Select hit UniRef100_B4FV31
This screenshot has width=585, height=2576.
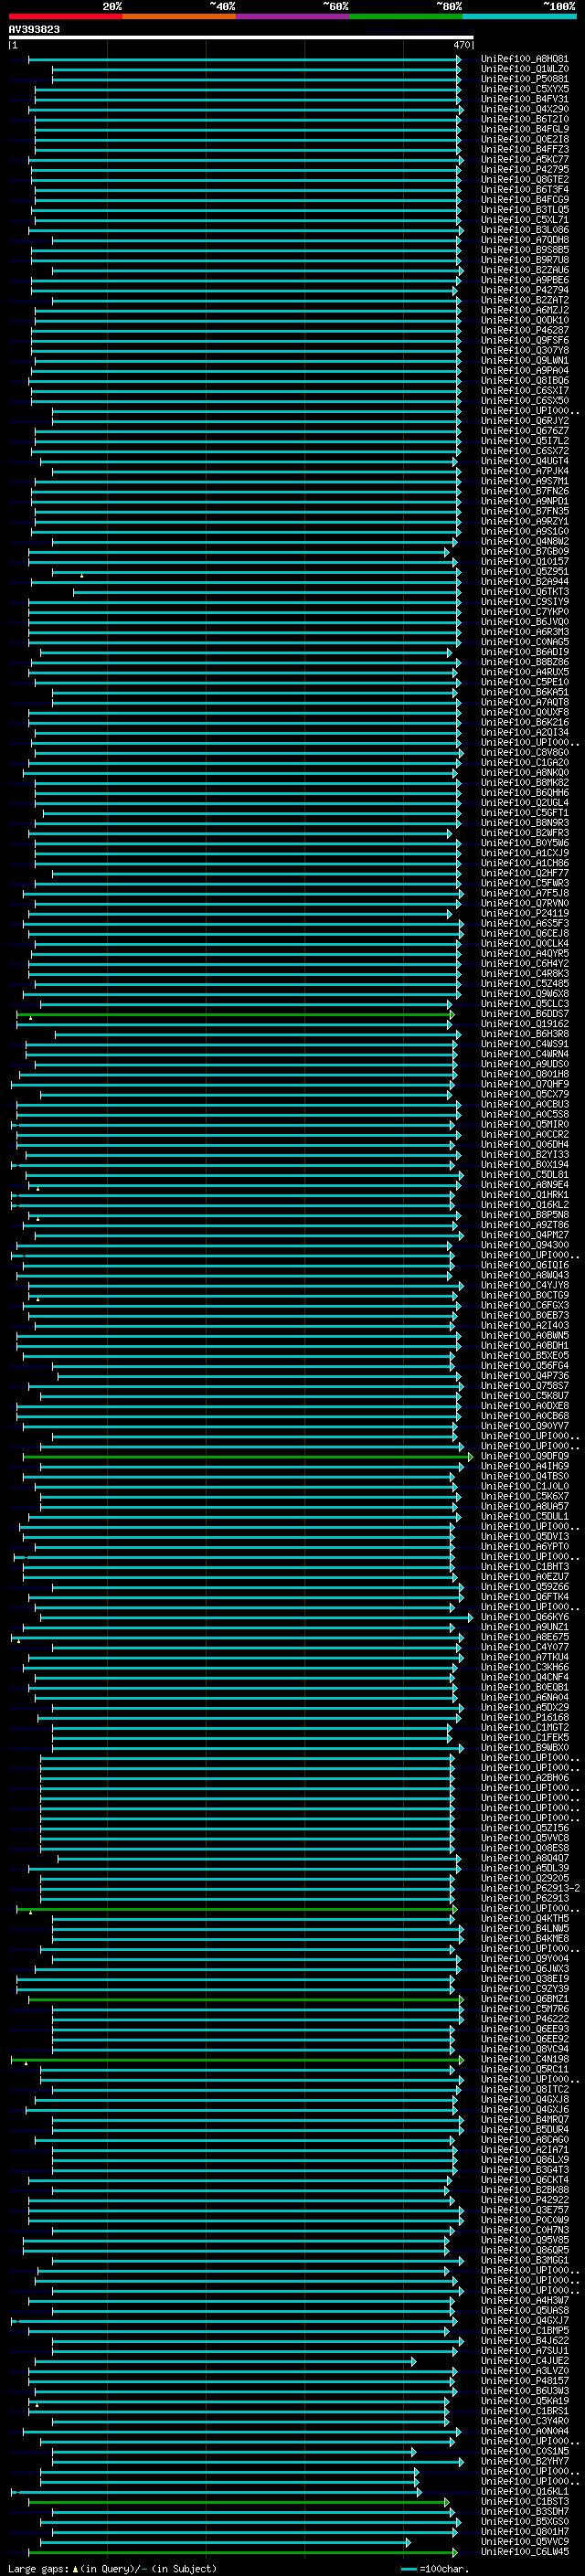(x=524, y=99)
